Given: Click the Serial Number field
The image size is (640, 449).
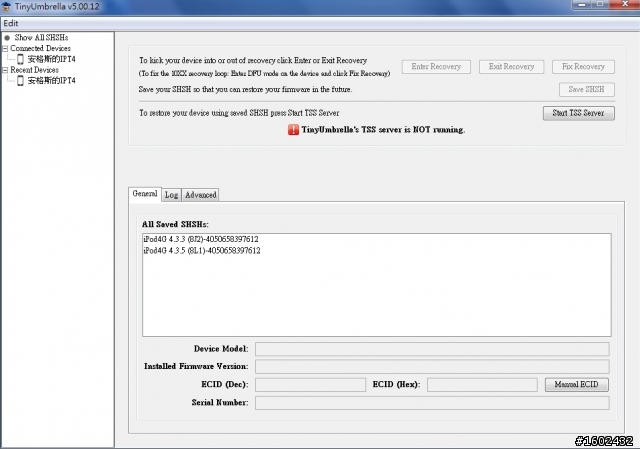Looking at the screenshot, I should click(x=432, y=403).
